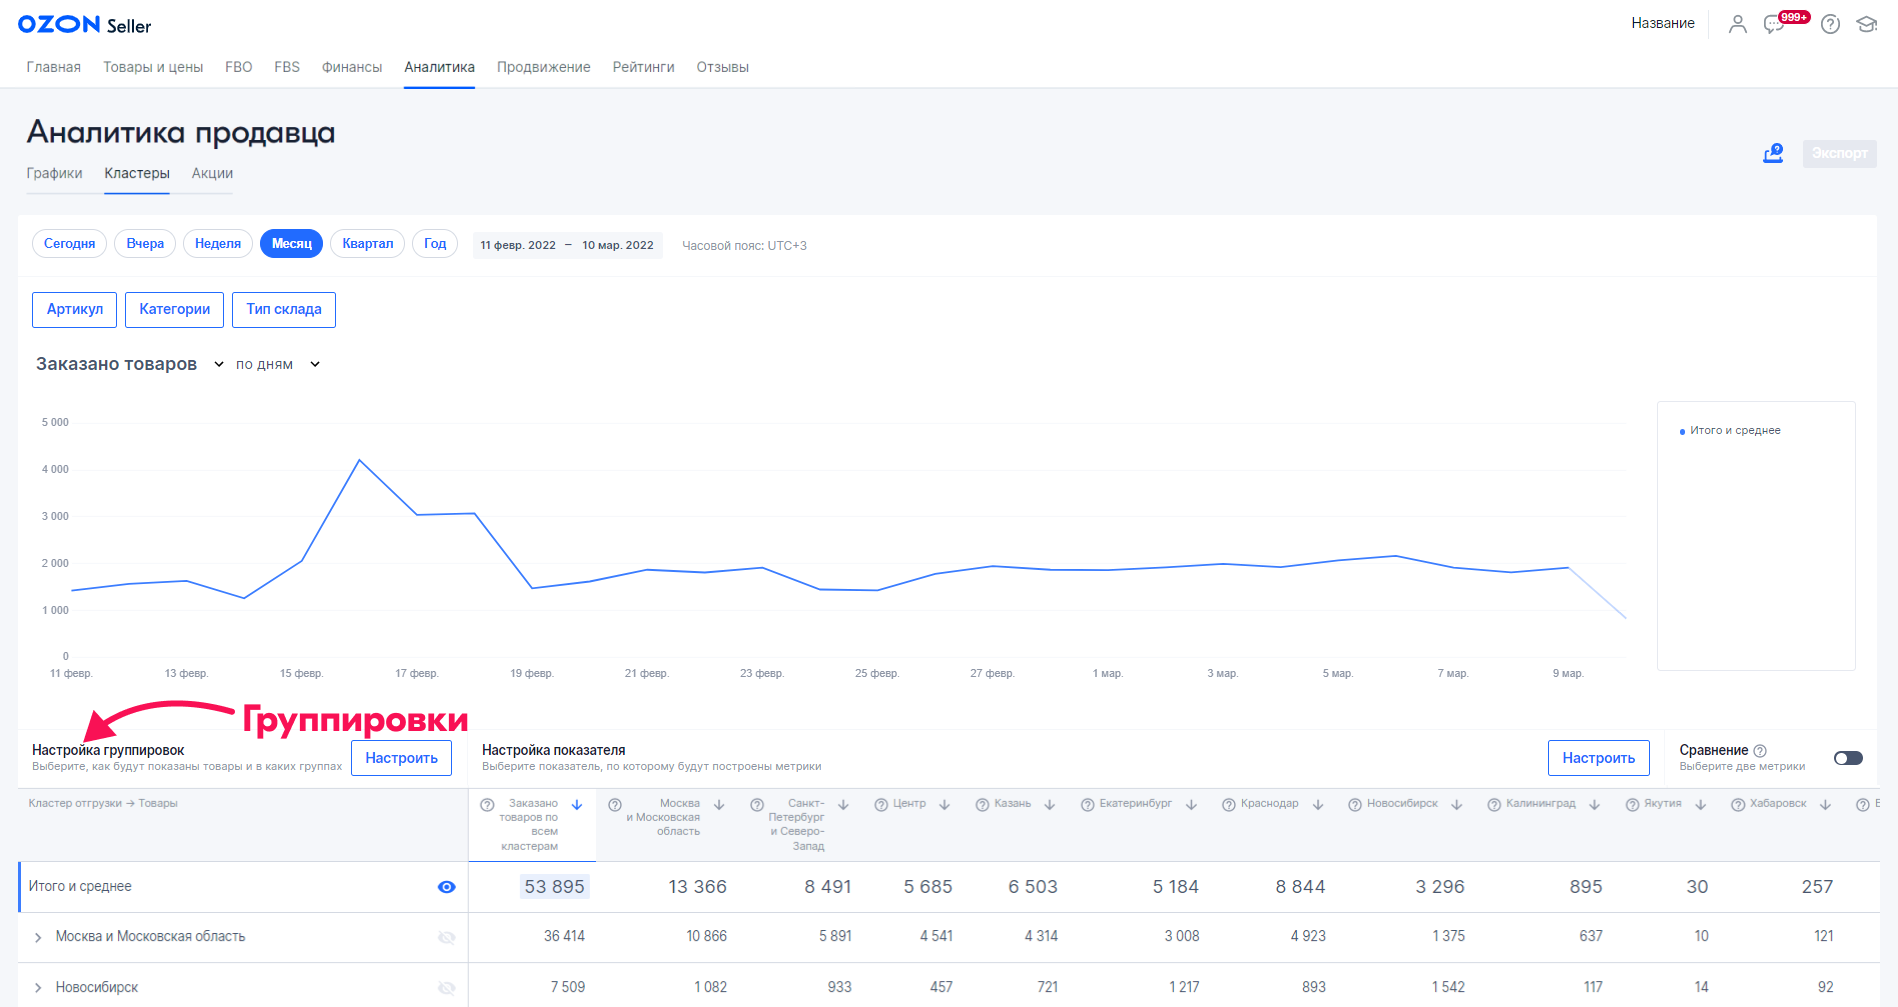Select the Месяц period

[291, 244]
